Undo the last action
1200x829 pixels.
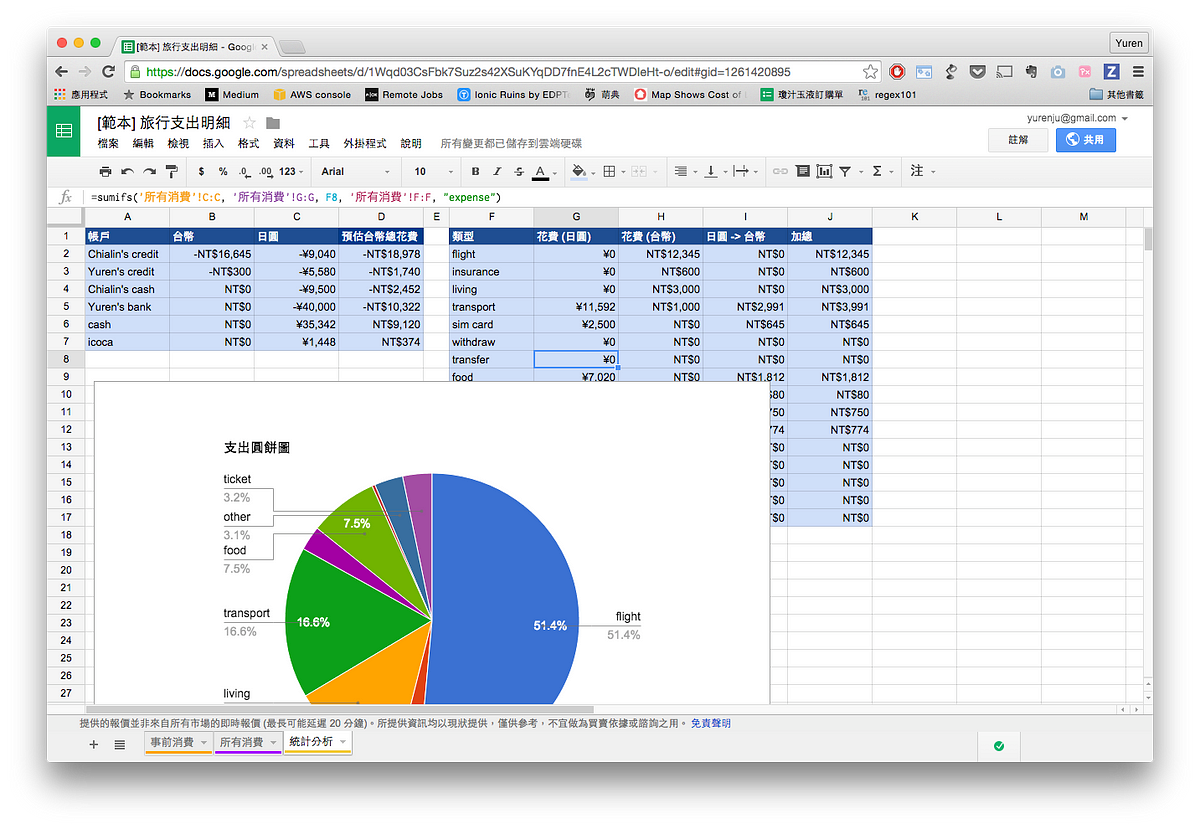click(128, 172)
